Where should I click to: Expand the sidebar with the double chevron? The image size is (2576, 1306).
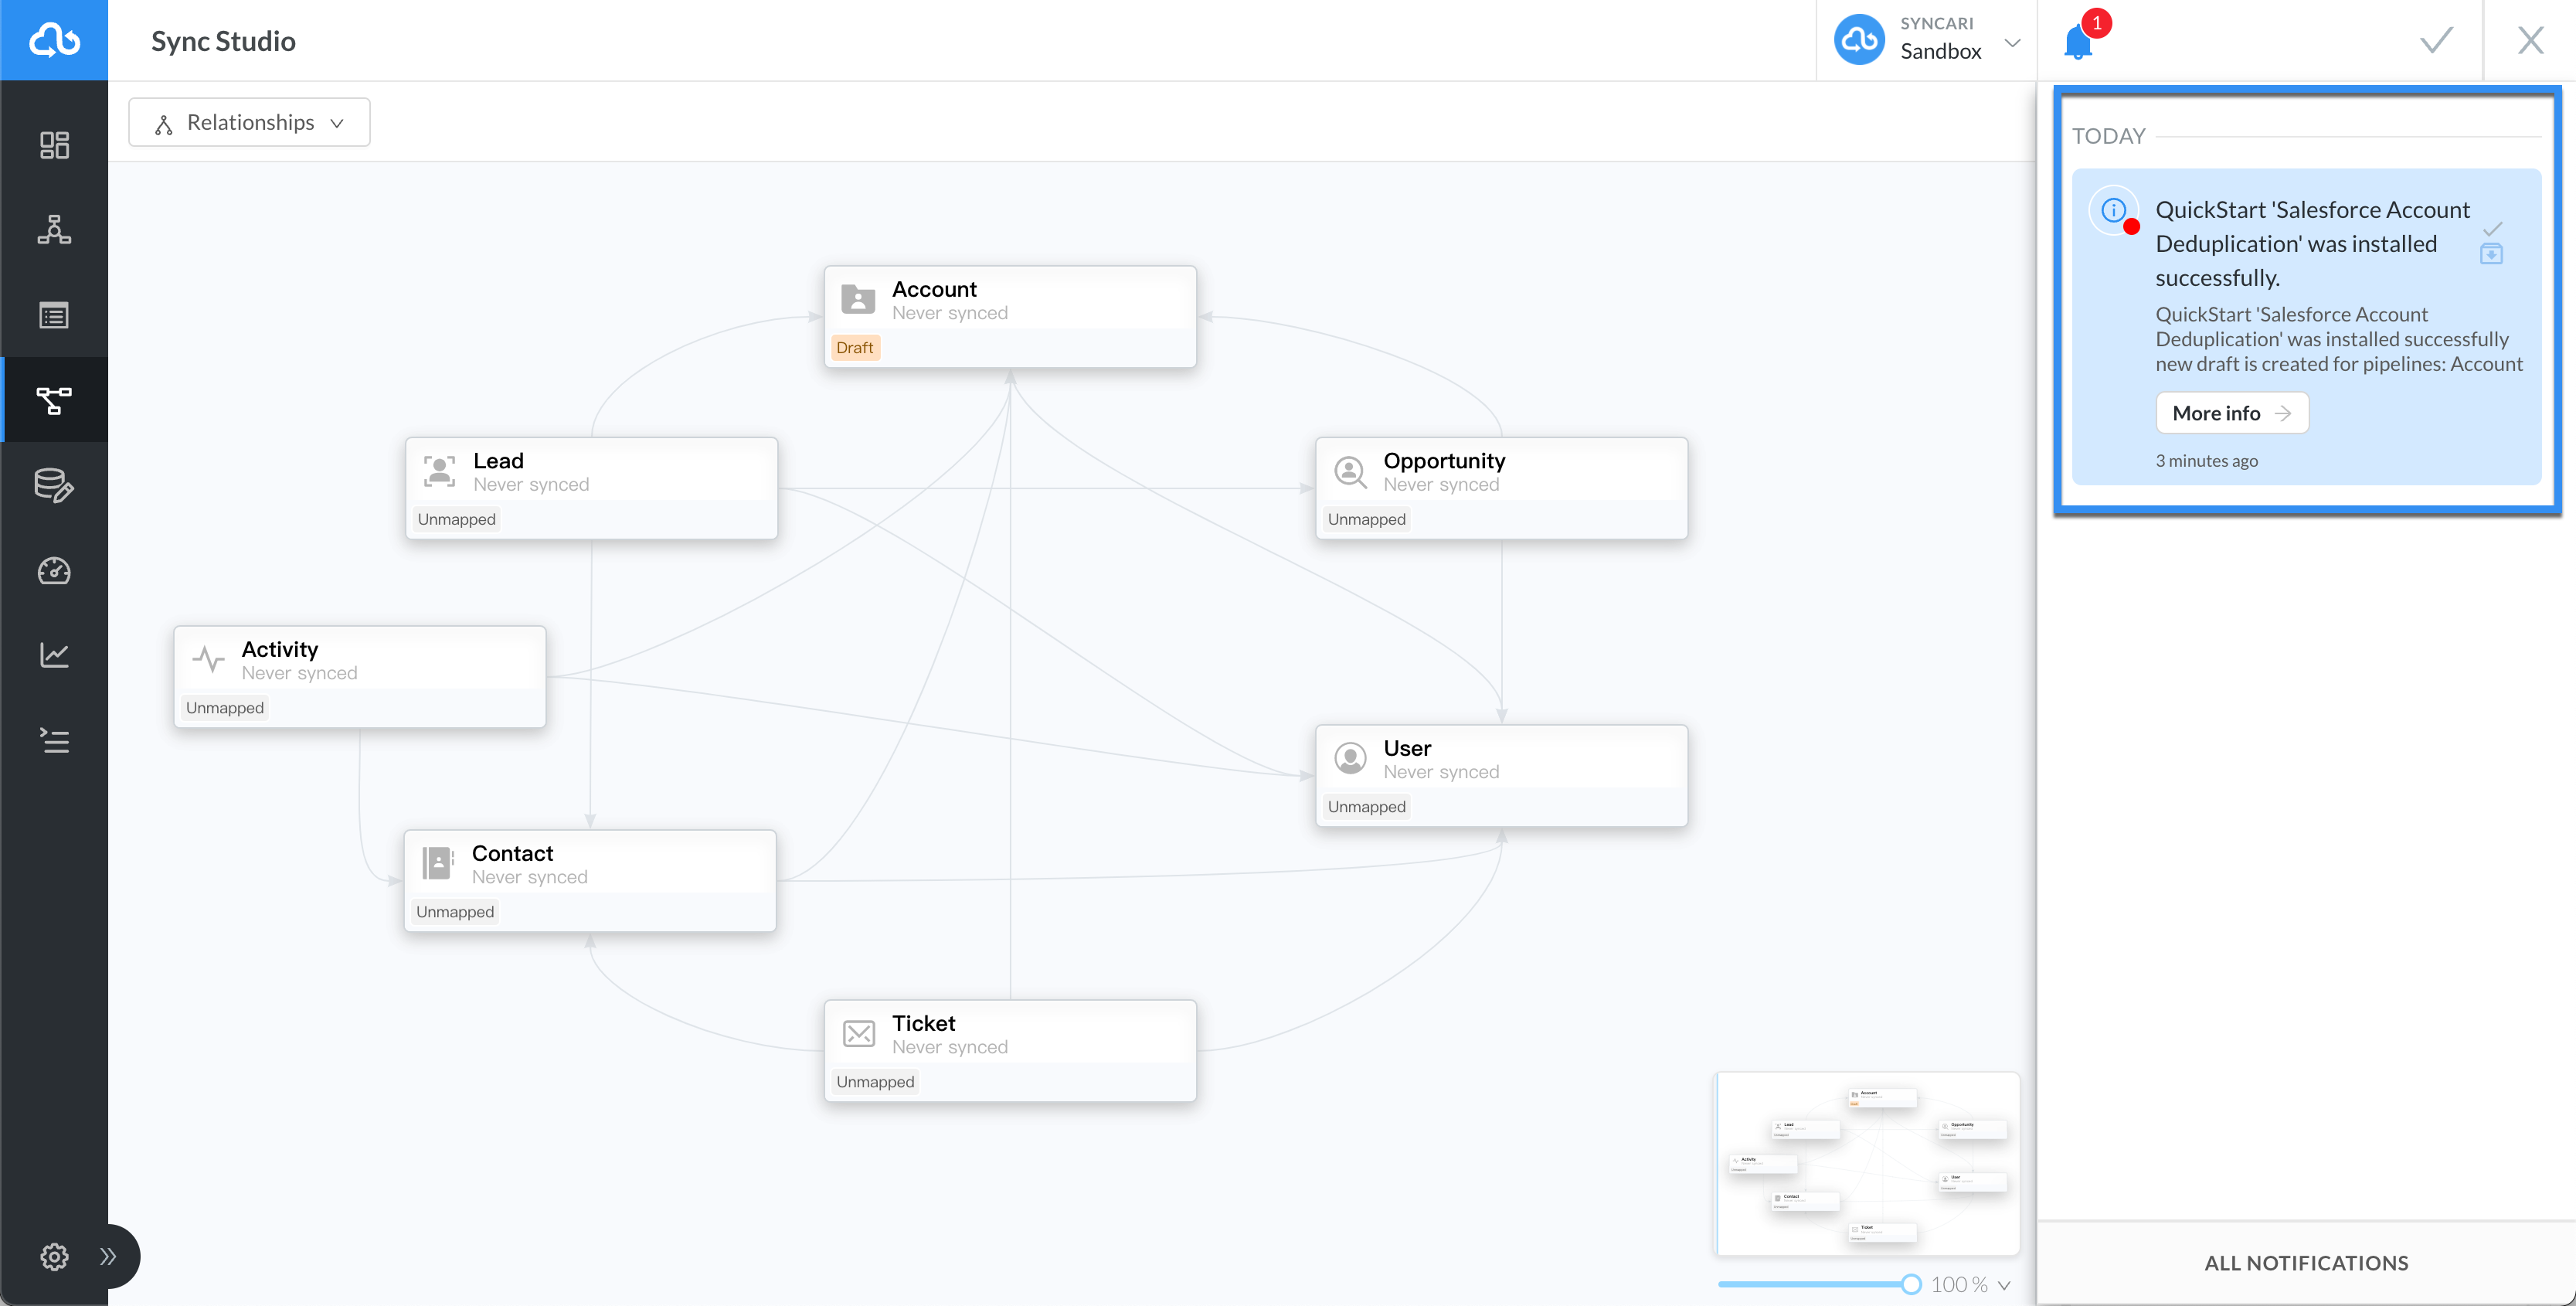(108, 1256)
